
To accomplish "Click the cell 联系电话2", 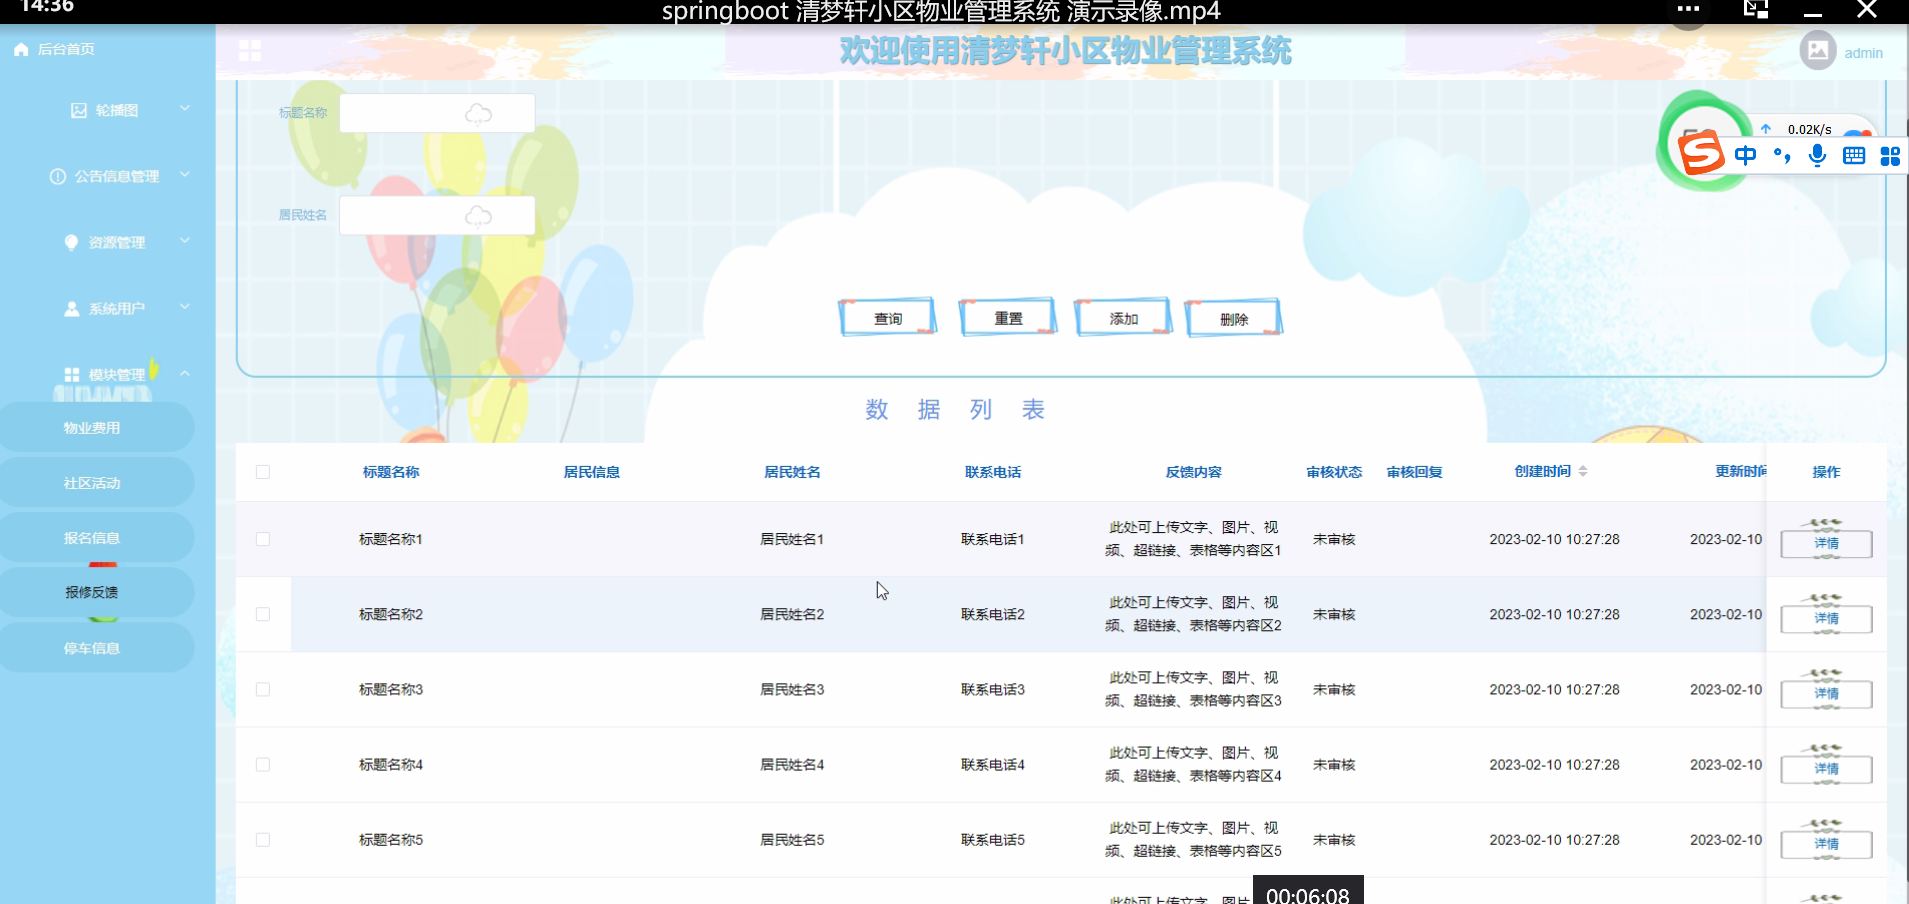I will [x=993, y=614].
